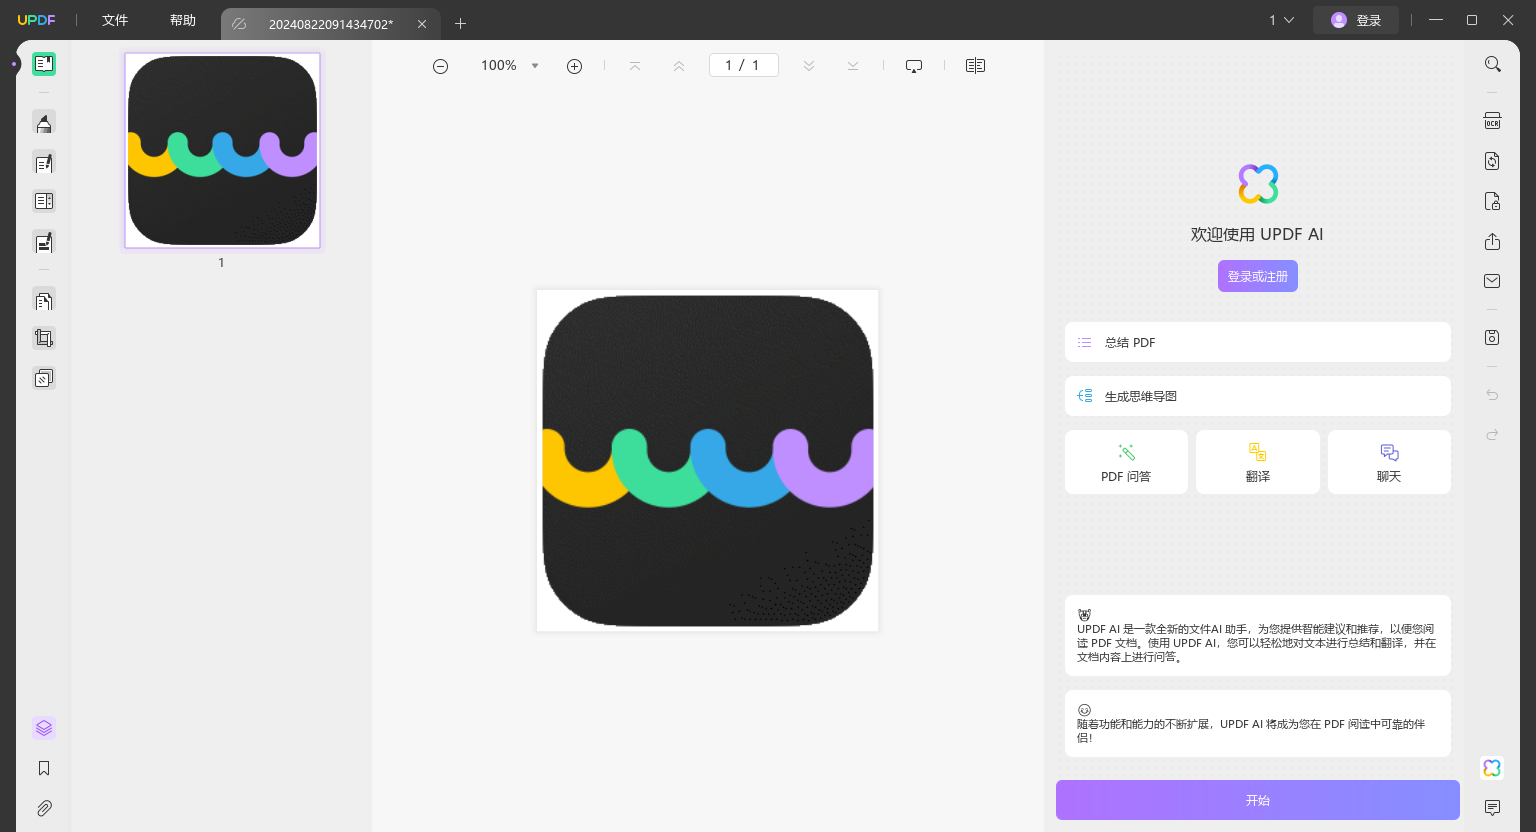This screenshot has width=1536, height=832.
Task: Select the page 1 thumbnail
Action: tap(222, 151)
